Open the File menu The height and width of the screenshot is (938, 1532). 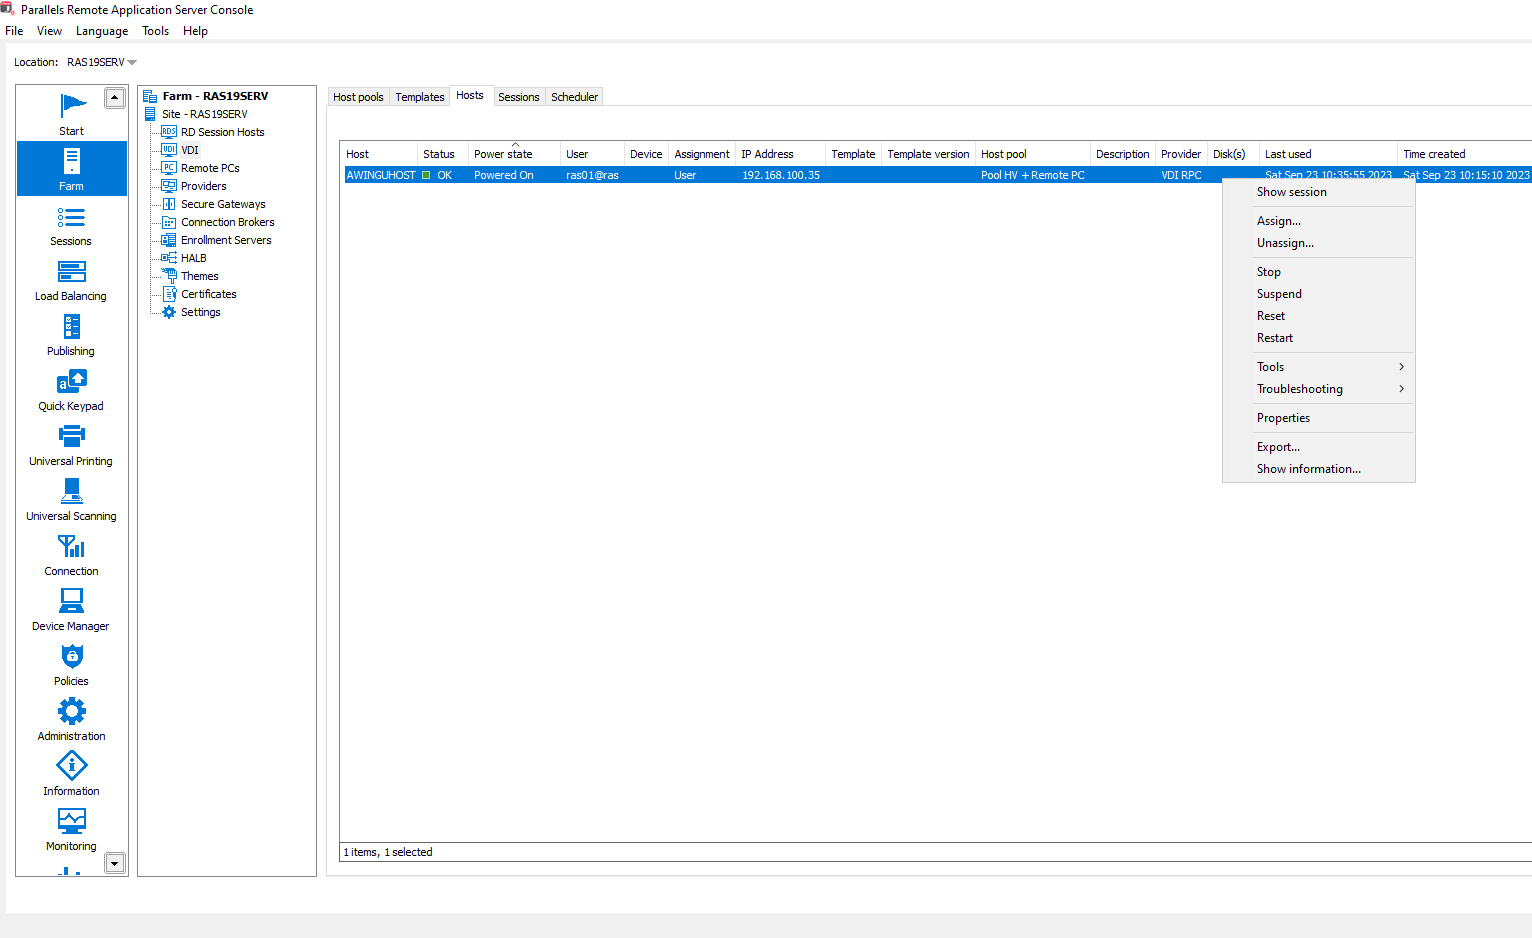(x=14, y=31)
